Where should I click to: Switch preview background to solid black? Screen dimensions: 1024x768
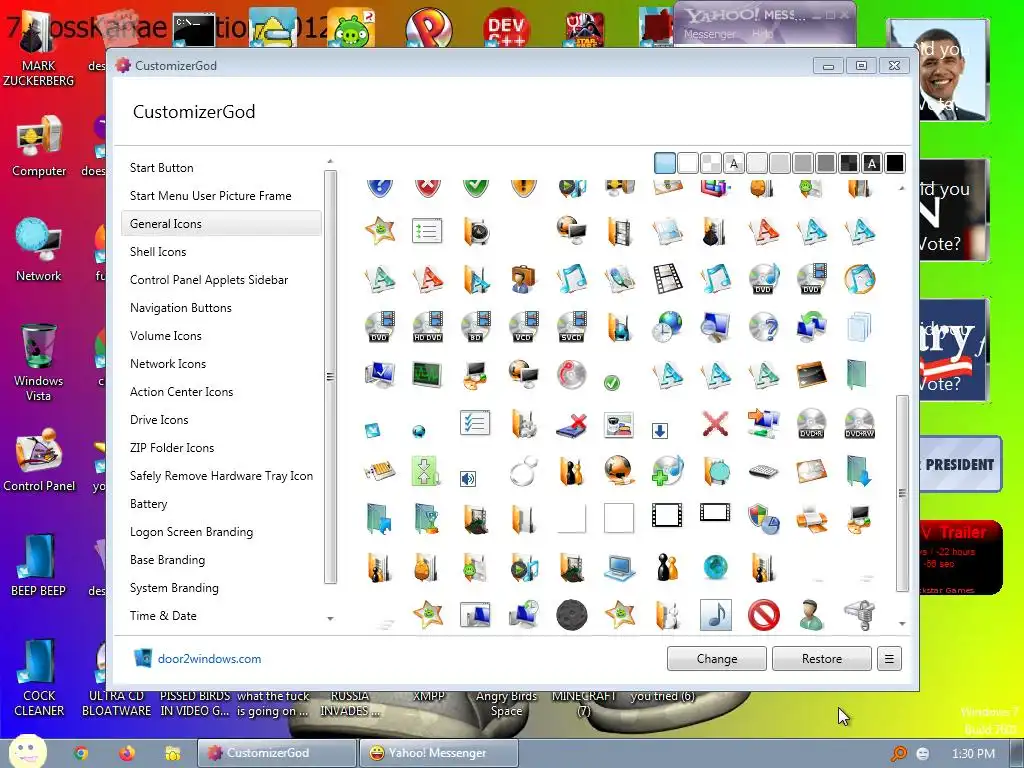[x=895, y=163]
